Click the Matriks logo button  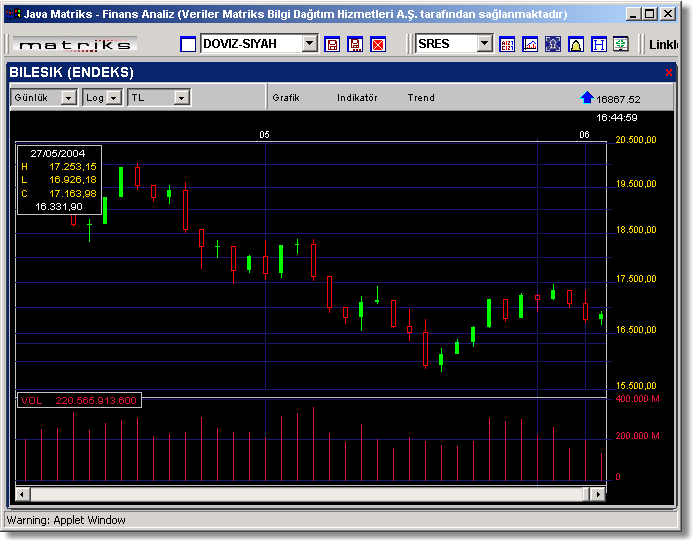click(75, 45)
